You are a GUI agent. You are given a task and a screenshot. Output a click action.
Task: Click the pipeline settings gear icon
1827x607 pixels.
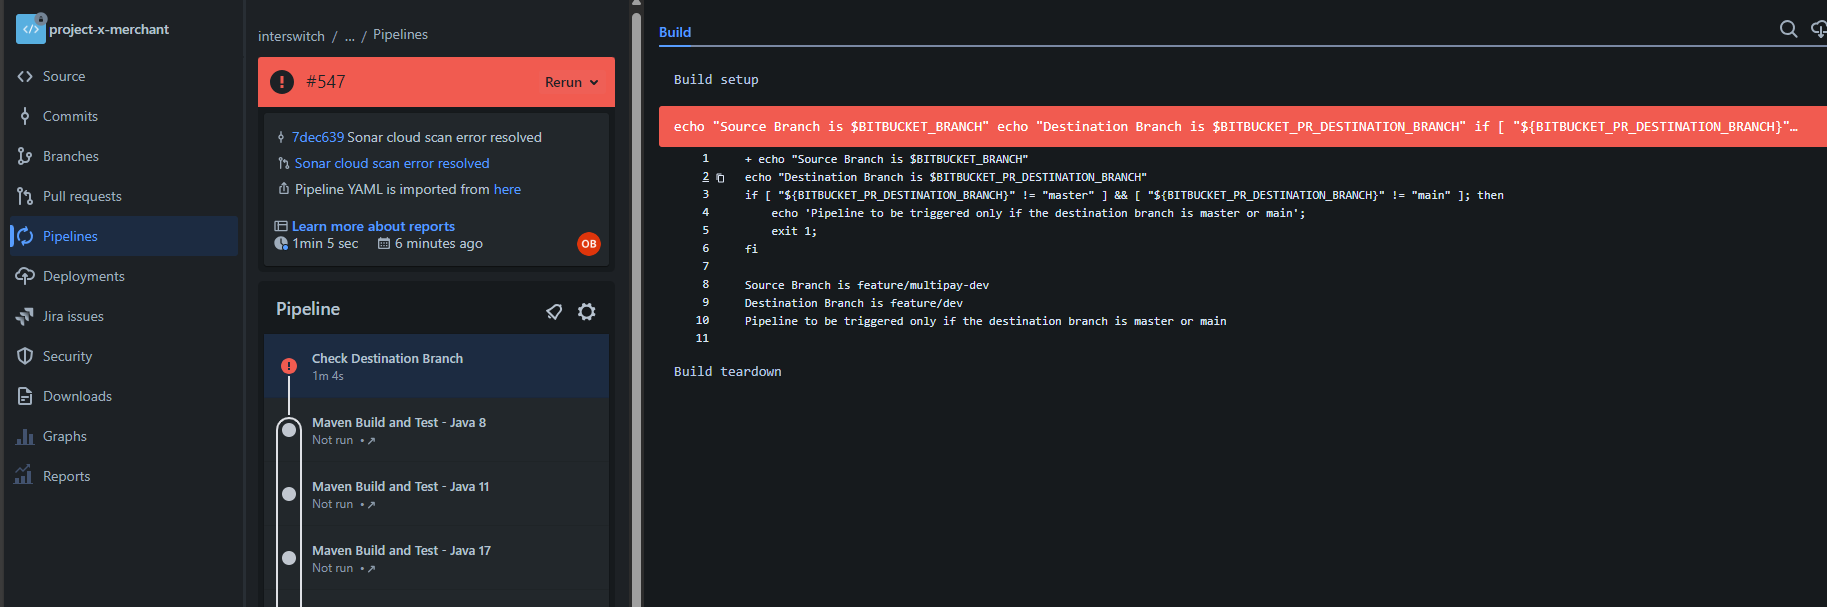click(x=587, y=312)
